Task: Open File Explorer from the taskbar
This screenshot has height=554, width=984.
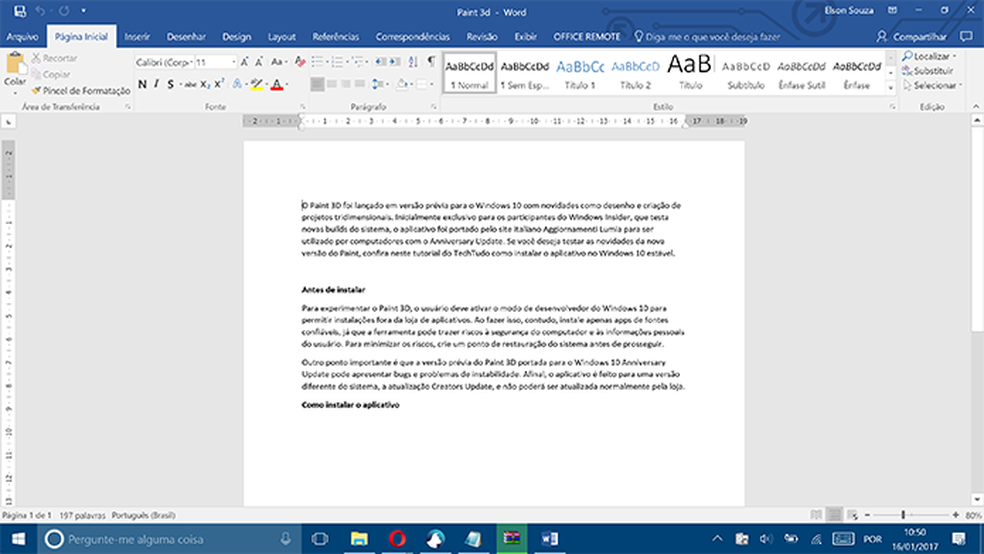Action: pos(359,539)
